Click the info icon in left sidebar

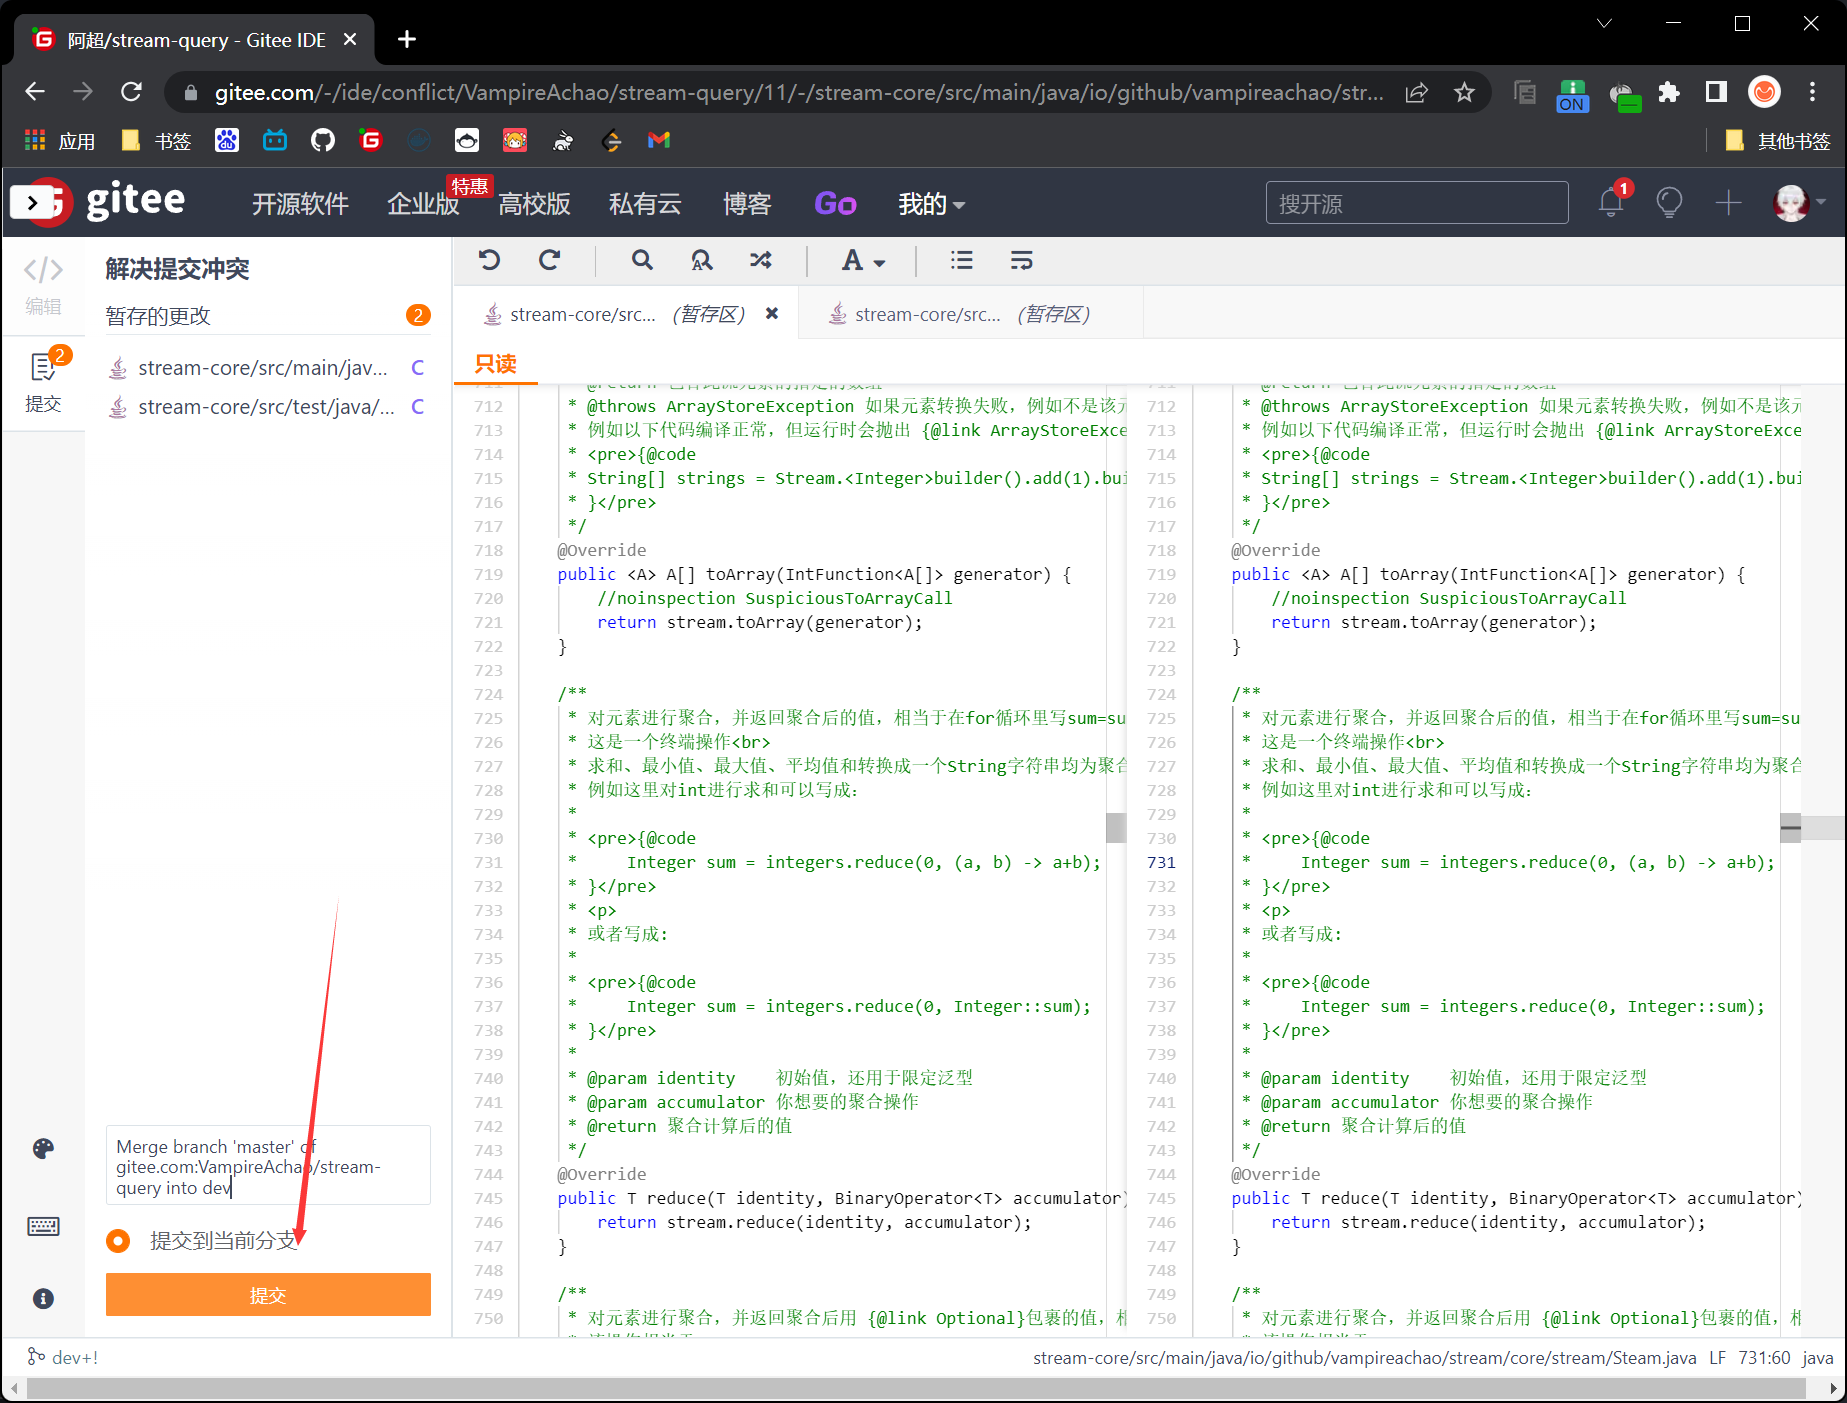pyautogui.click(x=43, y=1298)
